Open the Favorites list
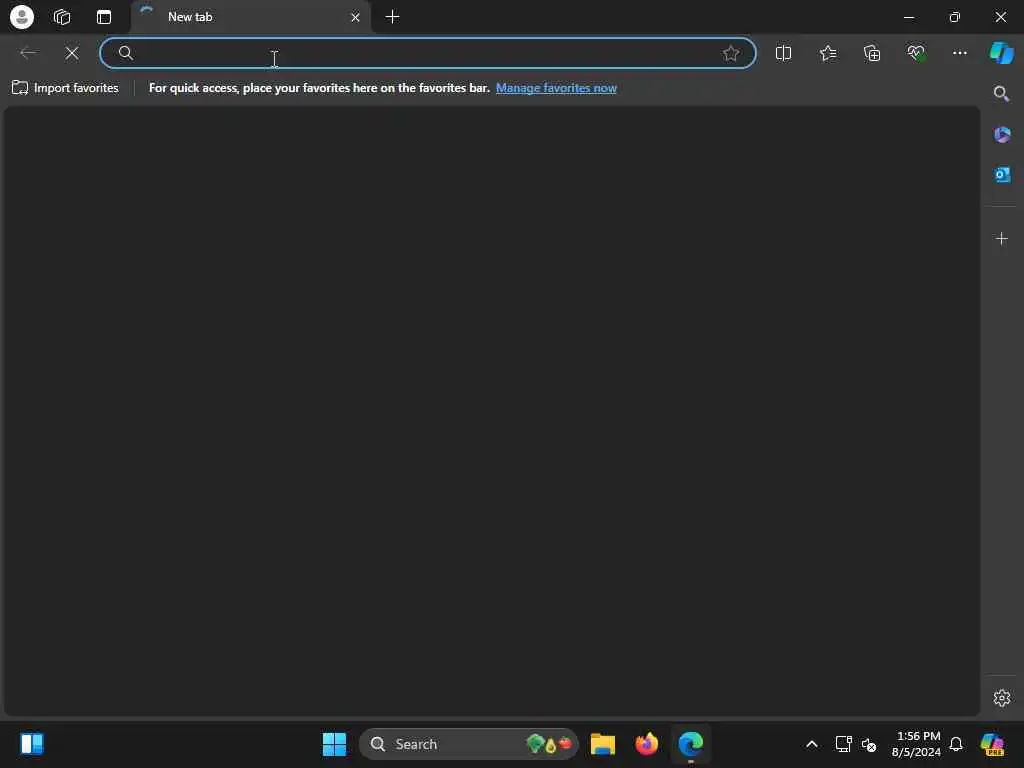 (827, 53)
